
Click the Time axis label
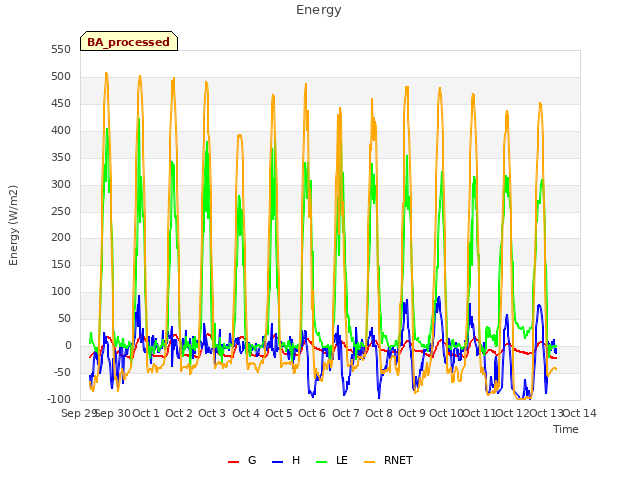click(x=566, y=429)
